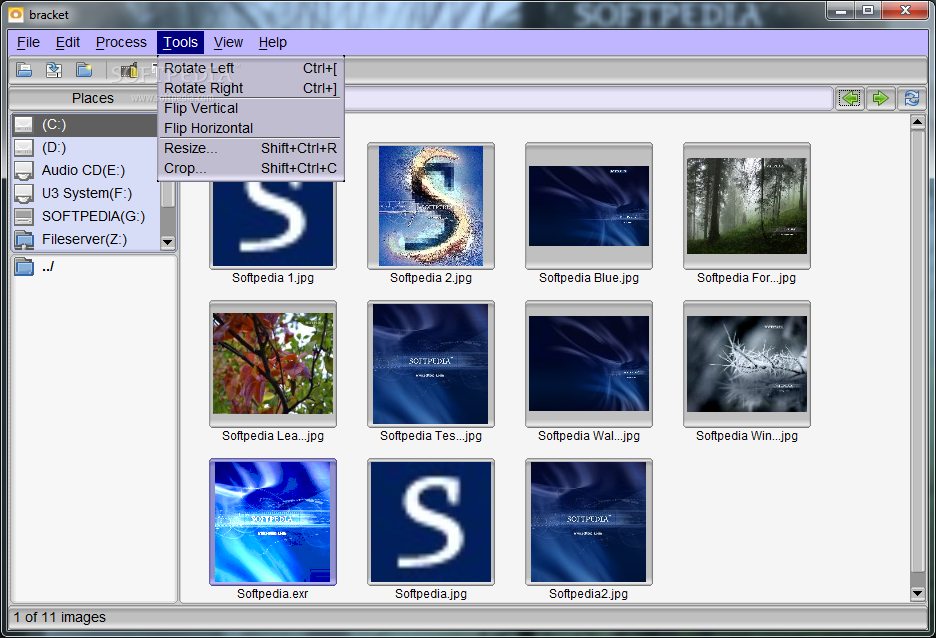Select Softpedia.exr thumbnail
Screen dimensions: 936x638
point(273,522)
